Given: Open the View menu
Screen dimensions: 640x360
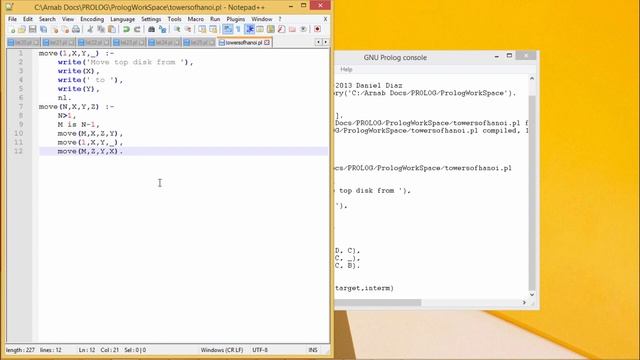Looking at the screenshot, I should (68, 19).
